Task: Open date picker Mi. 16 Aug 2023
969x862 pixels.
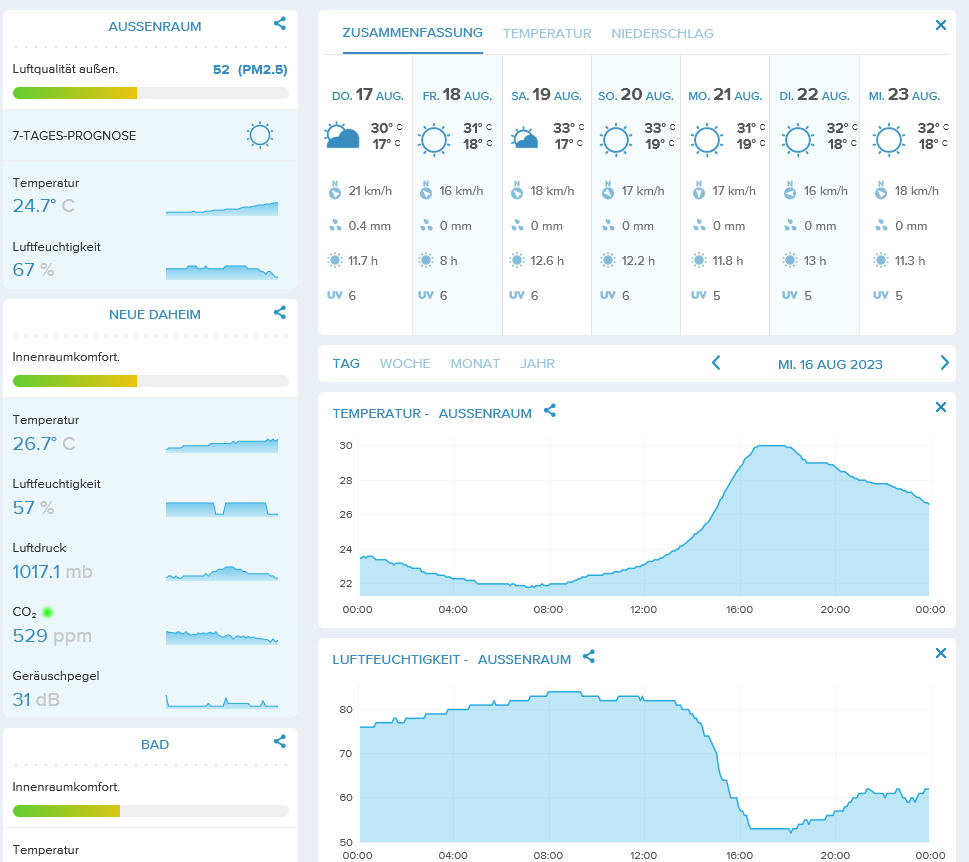Action: tap(830, 364)
